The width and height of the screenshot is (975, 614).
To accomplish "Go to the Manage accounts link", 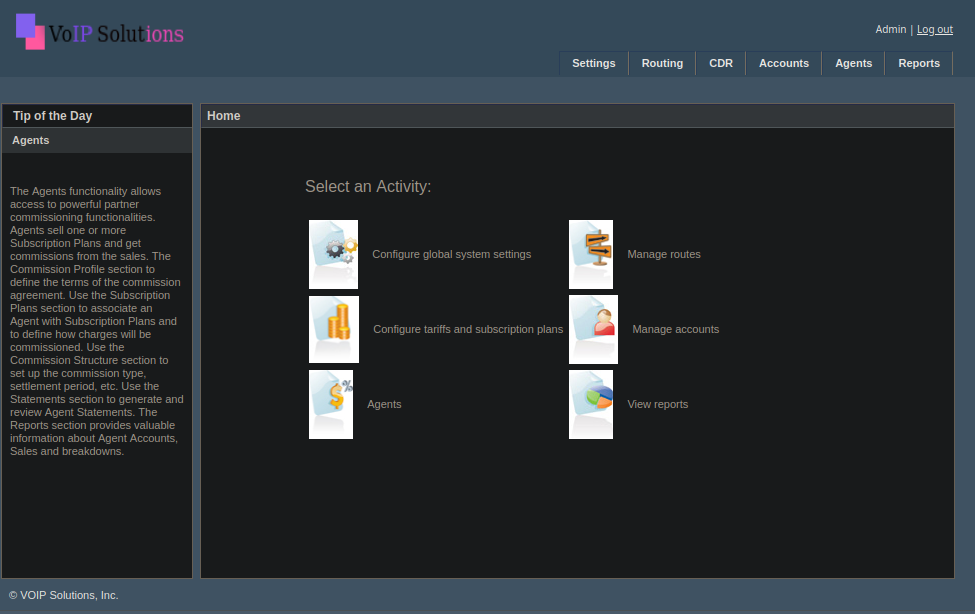I will [x=675, y=329].
